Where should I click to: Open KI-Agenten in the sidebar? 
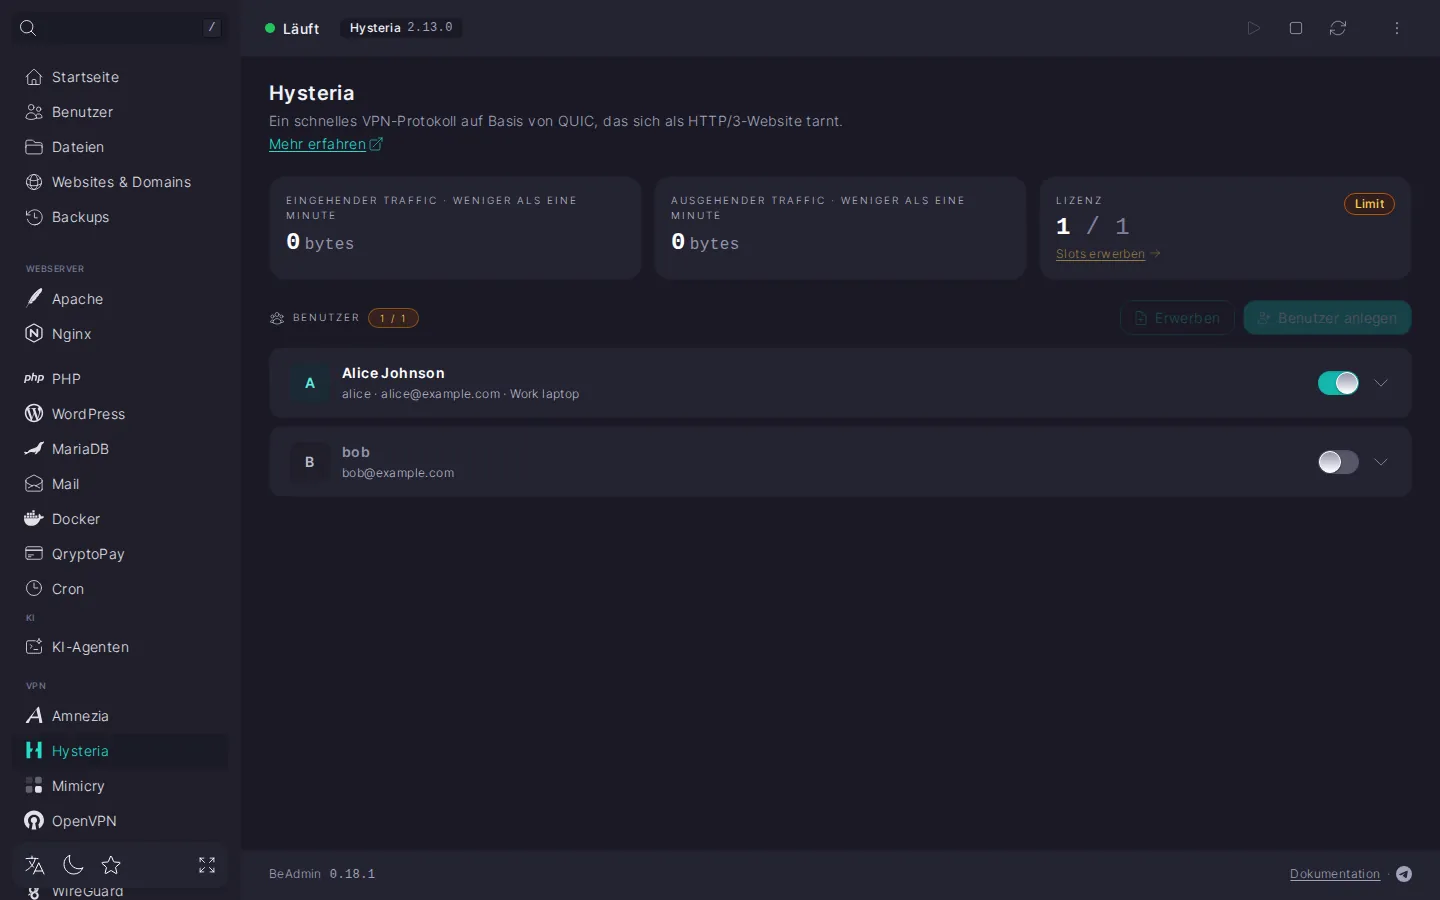[x=120, y=647]
